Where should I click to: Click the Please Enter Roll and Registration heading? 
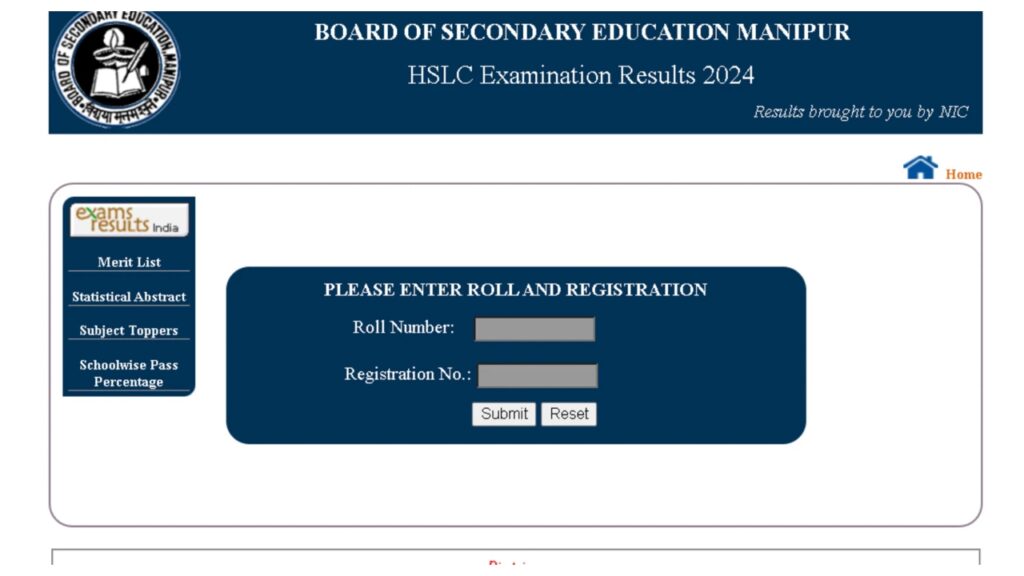514,290
